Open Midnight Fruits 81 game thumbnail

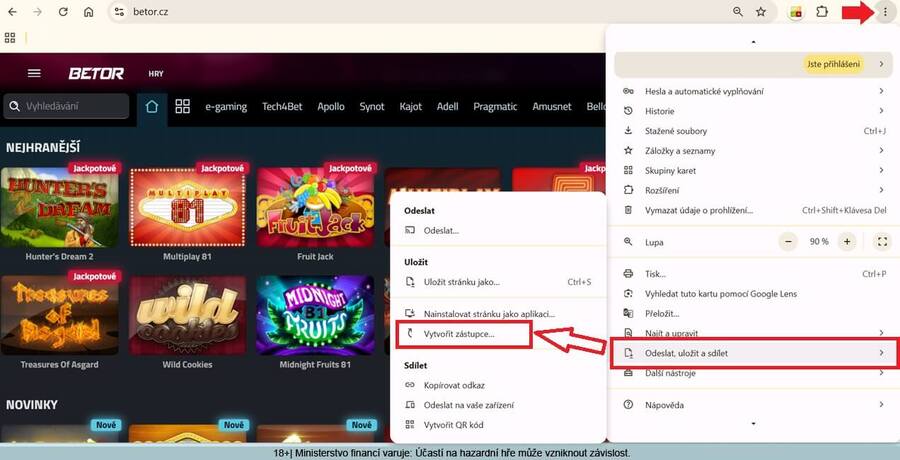[x=315, y=315]
